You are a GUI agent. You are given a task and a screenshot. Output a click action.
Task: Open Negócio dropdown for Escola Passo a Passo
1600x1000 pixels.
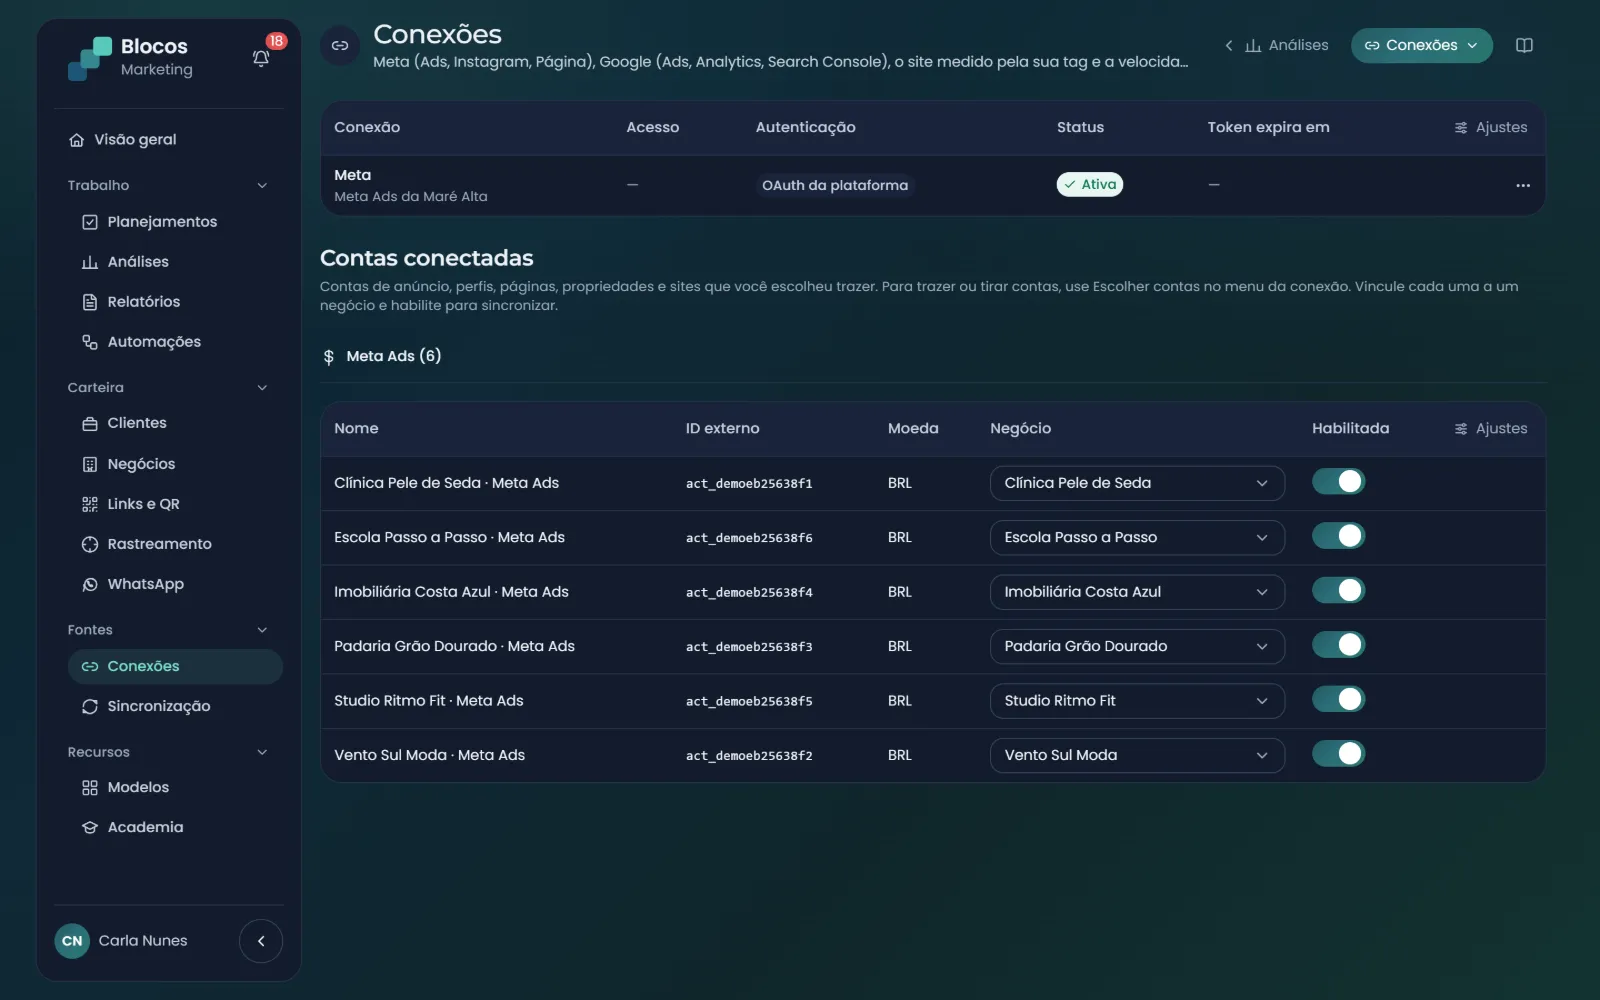point(1137,538)
